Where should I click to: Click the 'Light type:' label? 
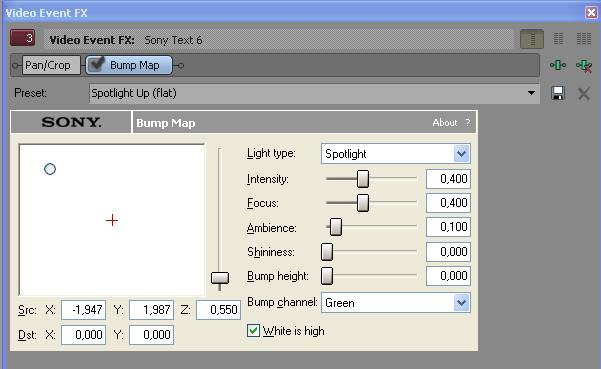click(x=271, y=153)
